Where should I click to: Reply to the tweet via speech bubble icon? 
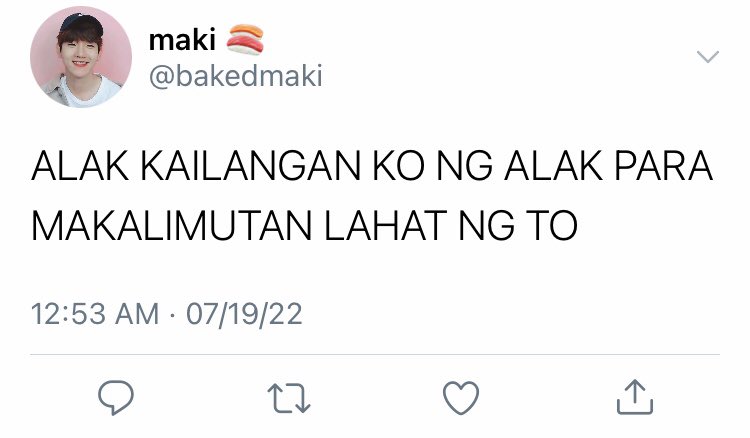click(116, 397)
